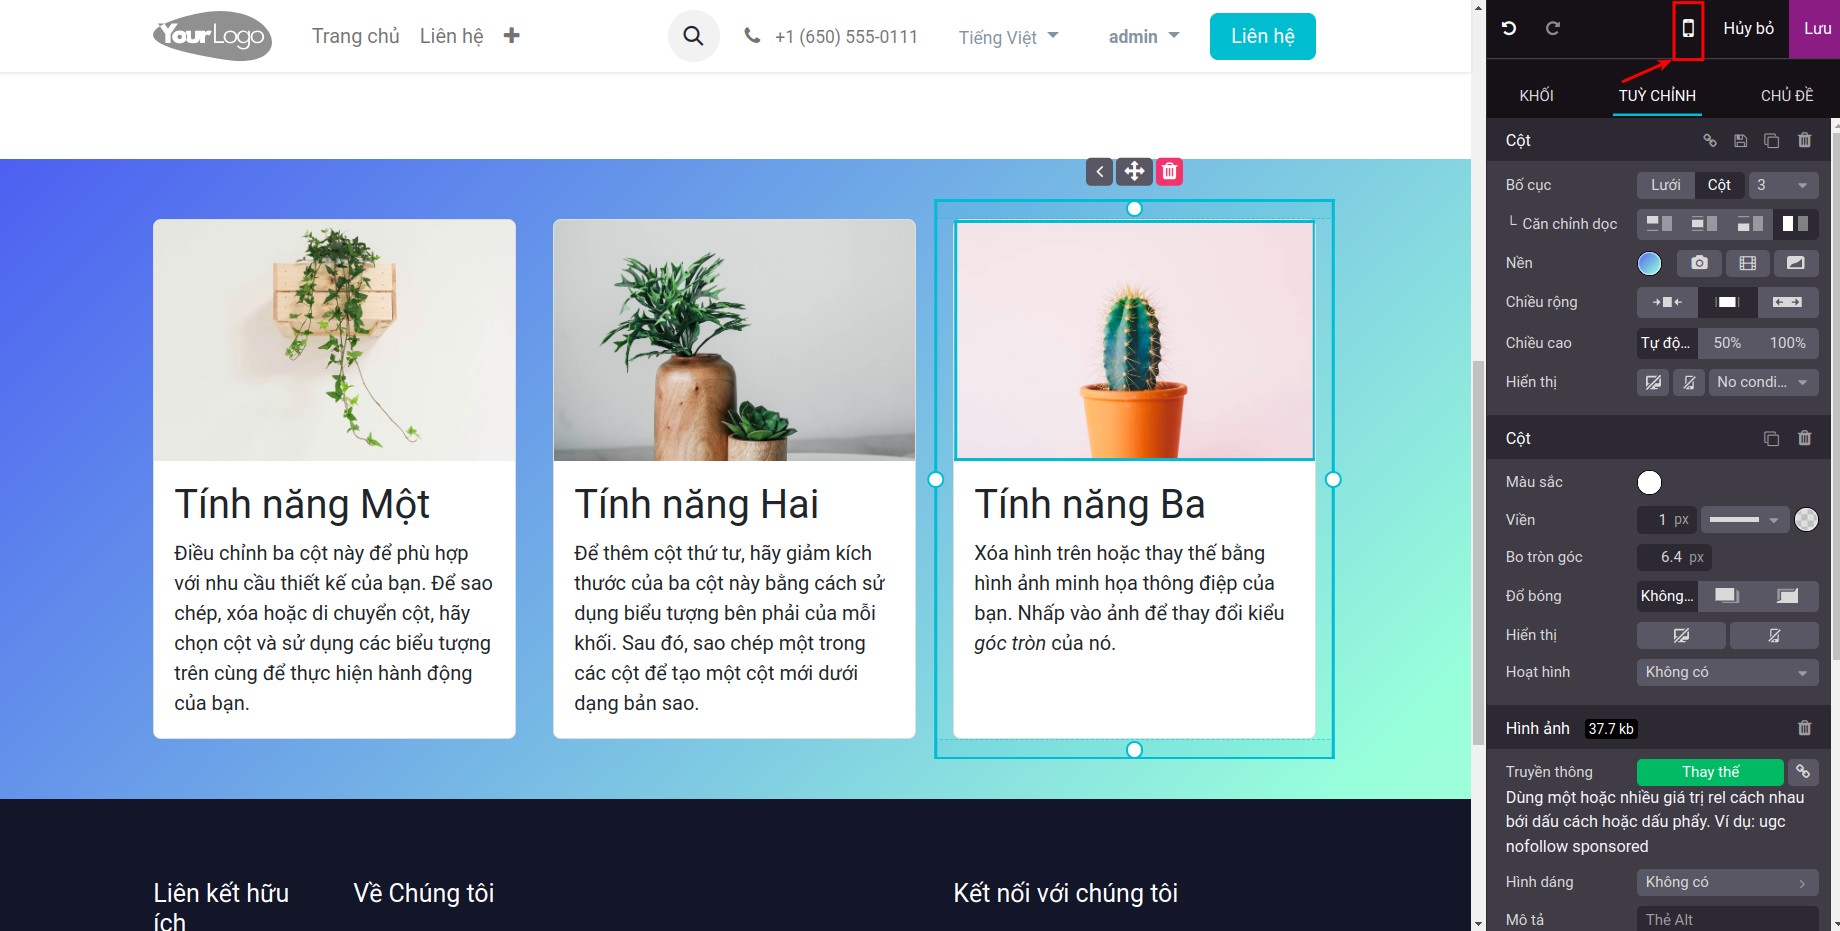Viewport: 1840px width, 931px height.
Task: Open the Tiếng Việt language dropdown
Action: [1008, 37]
